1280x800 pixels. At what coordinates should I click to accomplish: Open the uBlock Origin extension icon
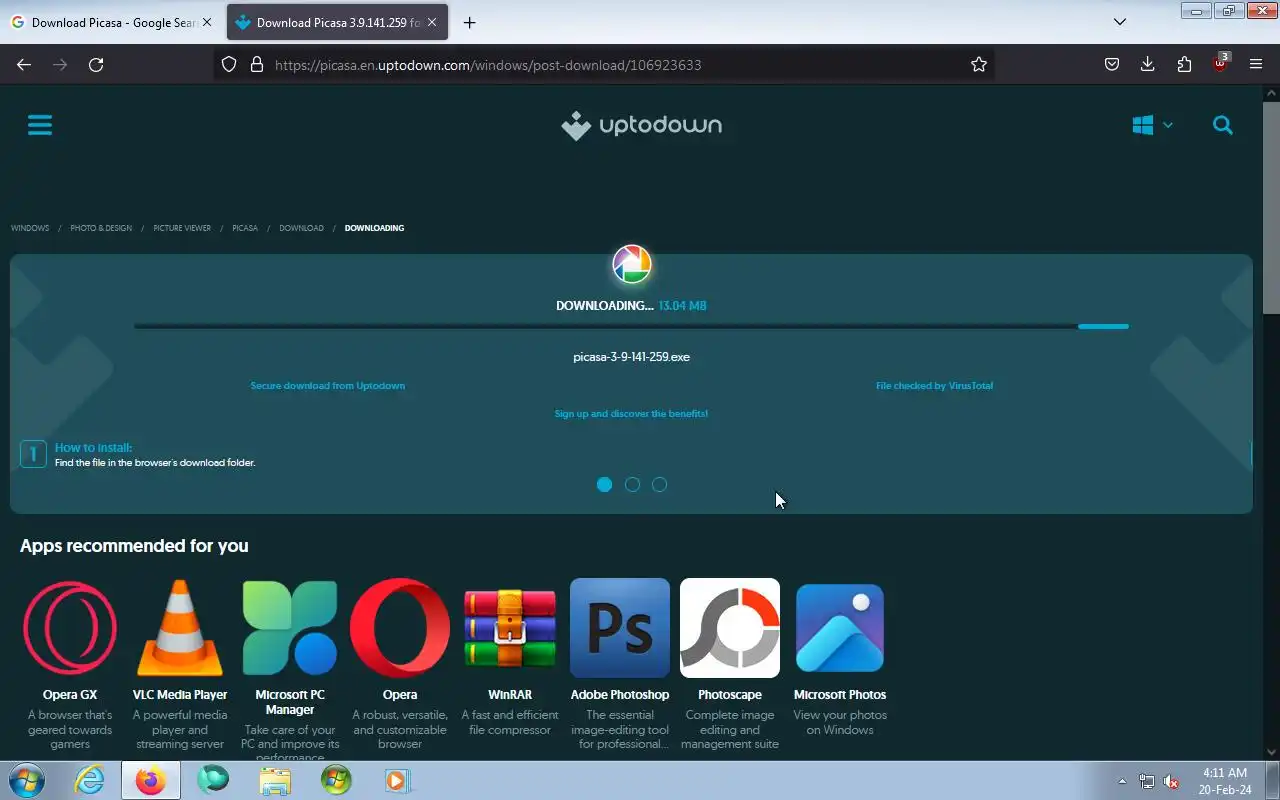[1220, 63]
